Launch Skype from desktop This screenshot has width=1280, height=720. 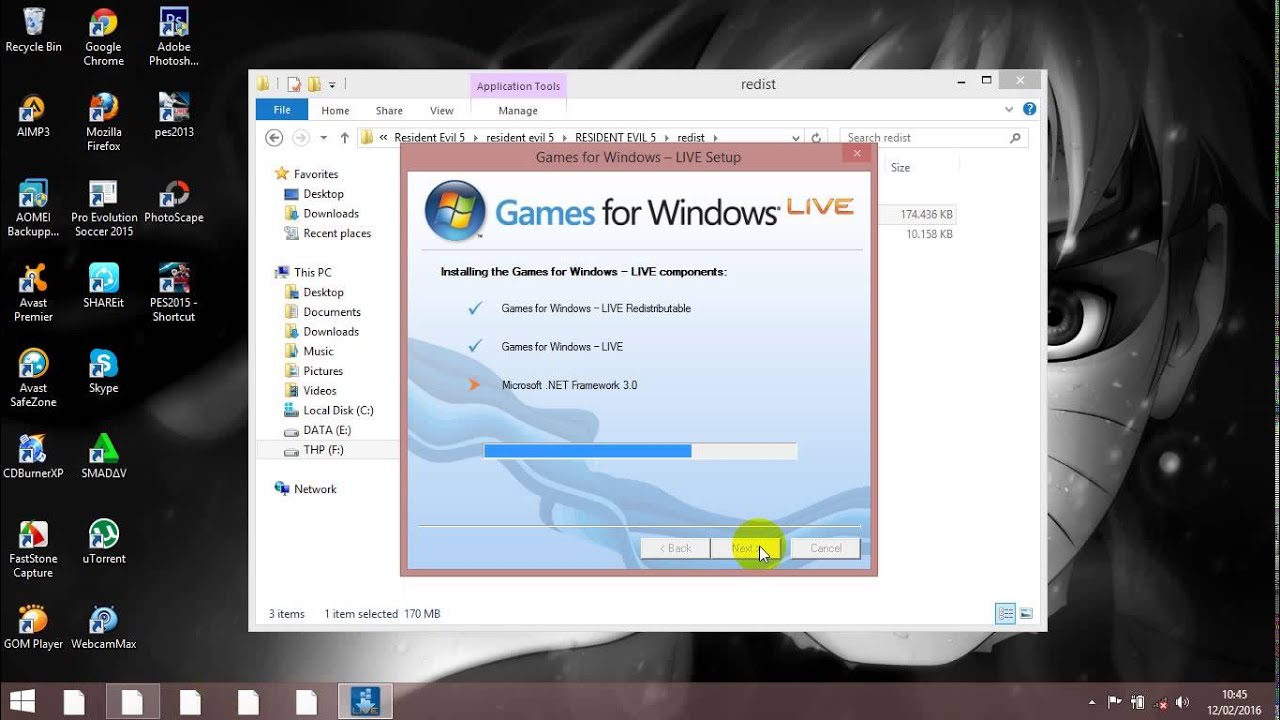[x=103, y=371]
